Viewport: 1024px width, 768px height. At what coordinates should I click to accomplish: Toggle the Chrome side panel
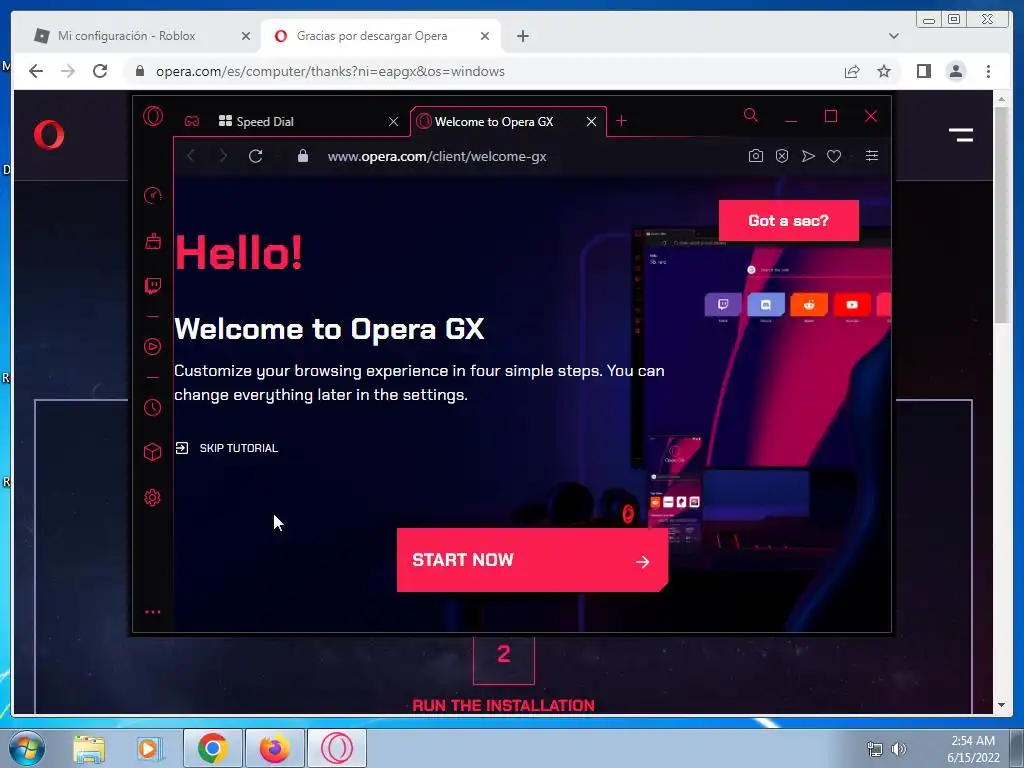tap(923, 71)
